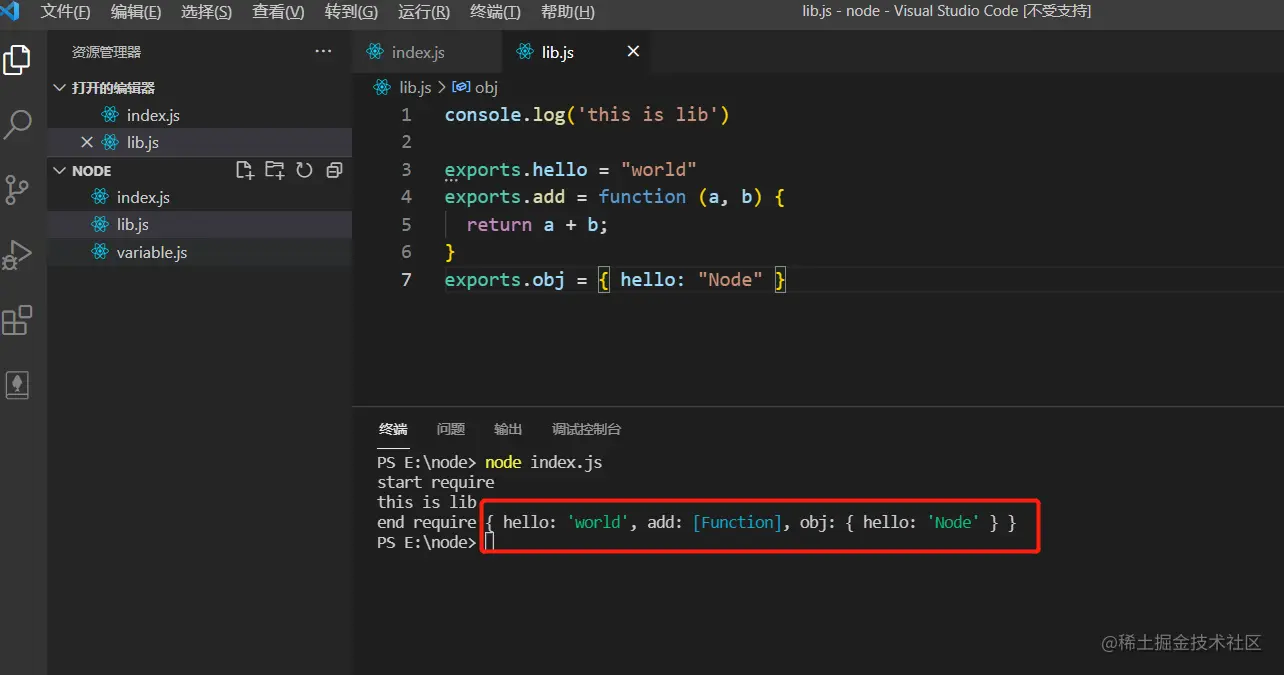
Task: Switch to the 输出 panel tab
Action: point(508,429)
